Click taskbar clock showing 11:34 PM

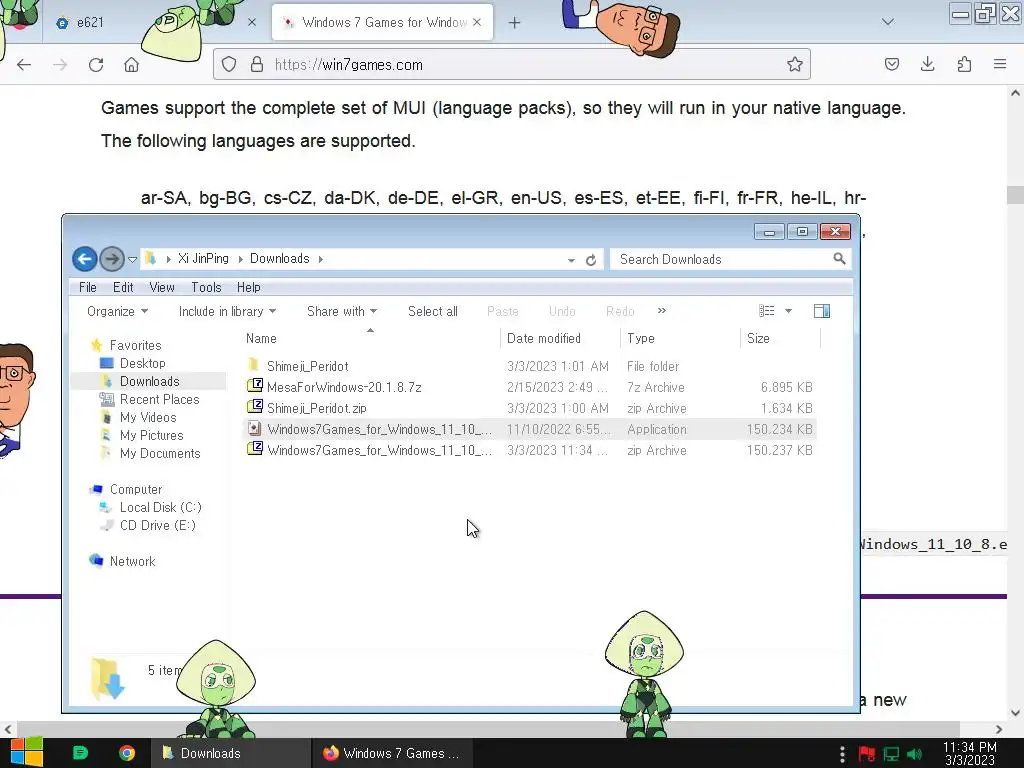[x=970, y=754]
